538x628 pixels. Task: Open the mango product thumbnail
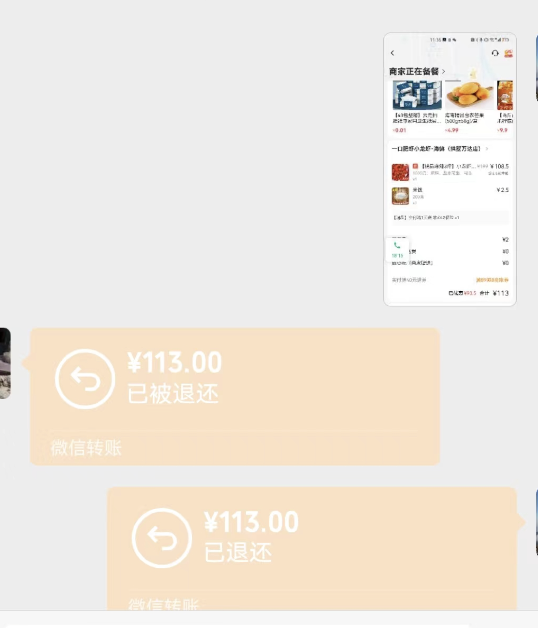coord(469,95)
